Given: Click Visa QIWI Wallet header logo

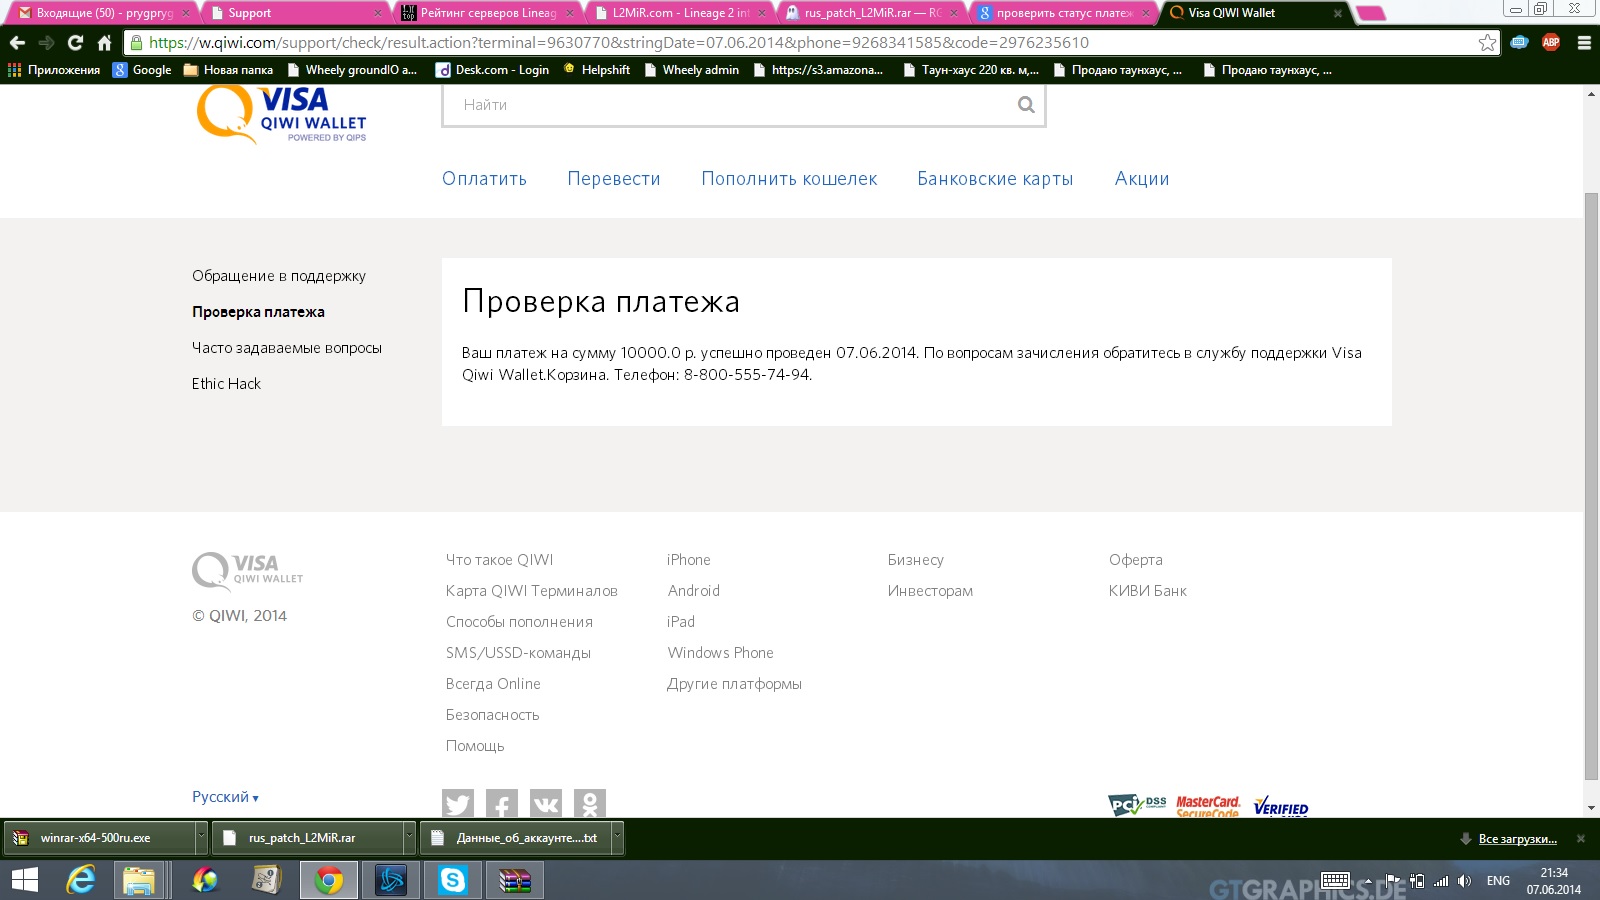Looking at the screenshot, I should click(x=282, y=114).
